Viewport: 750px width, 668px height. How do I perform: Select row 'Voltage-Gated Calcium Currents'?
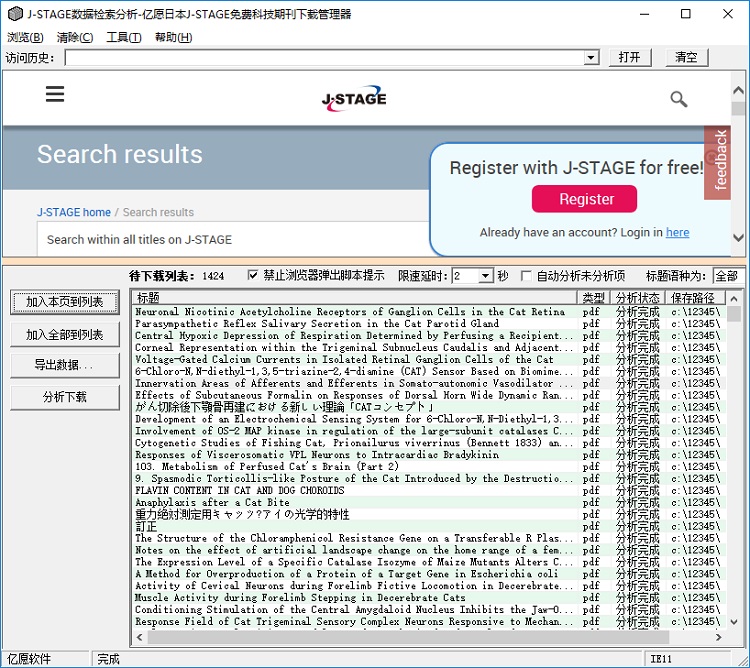coord(429,360)
